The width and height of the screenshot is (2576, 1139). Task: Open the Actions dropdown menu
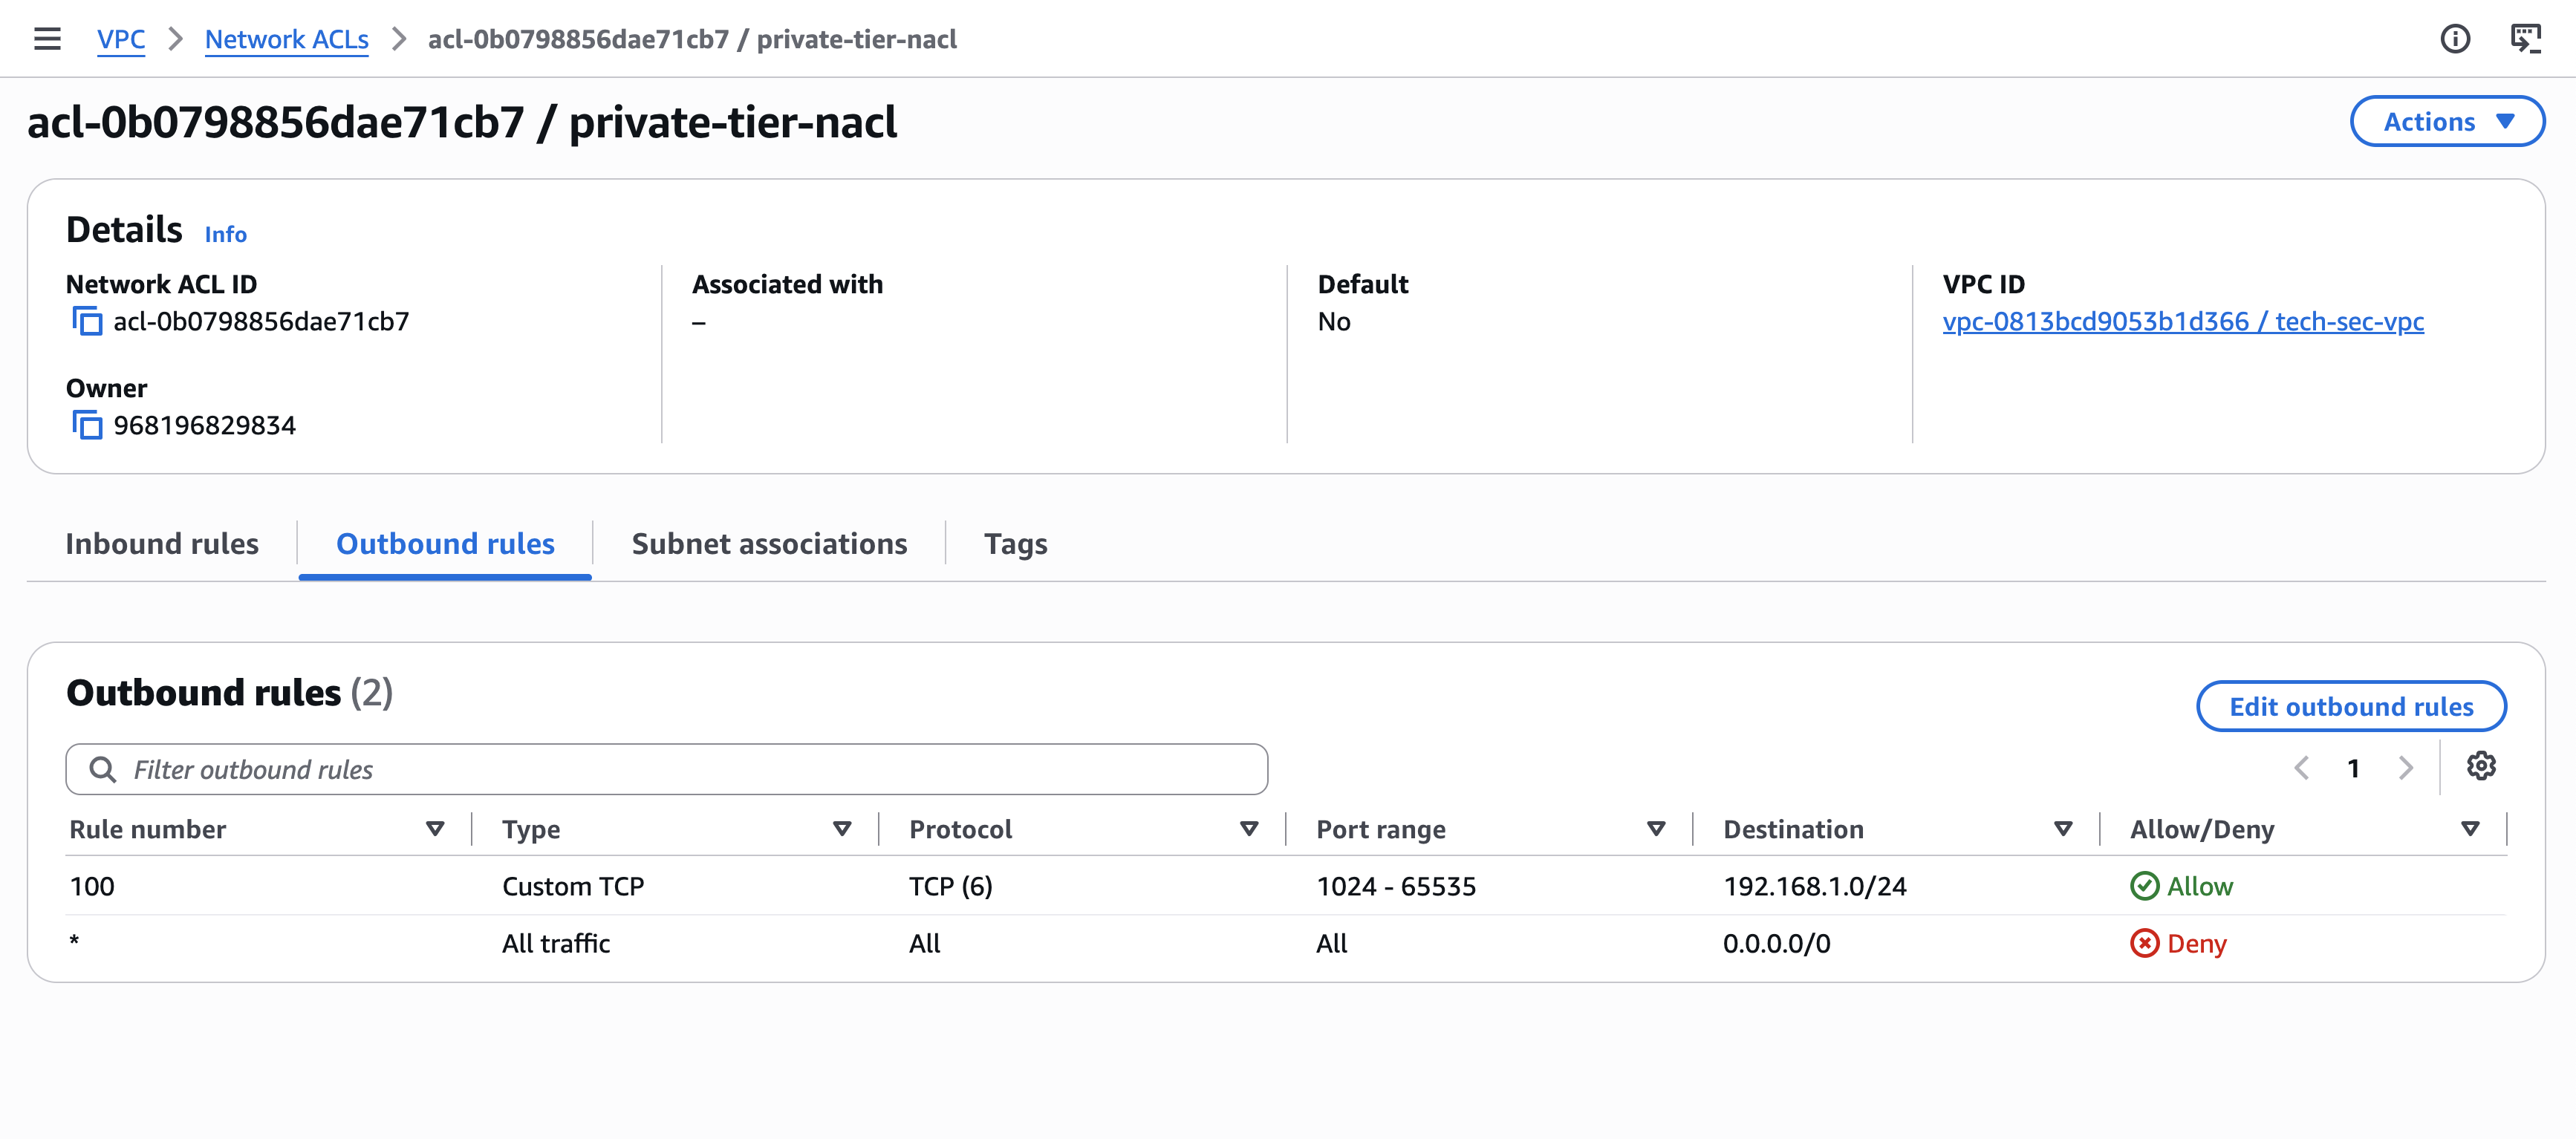point(2447,122)
